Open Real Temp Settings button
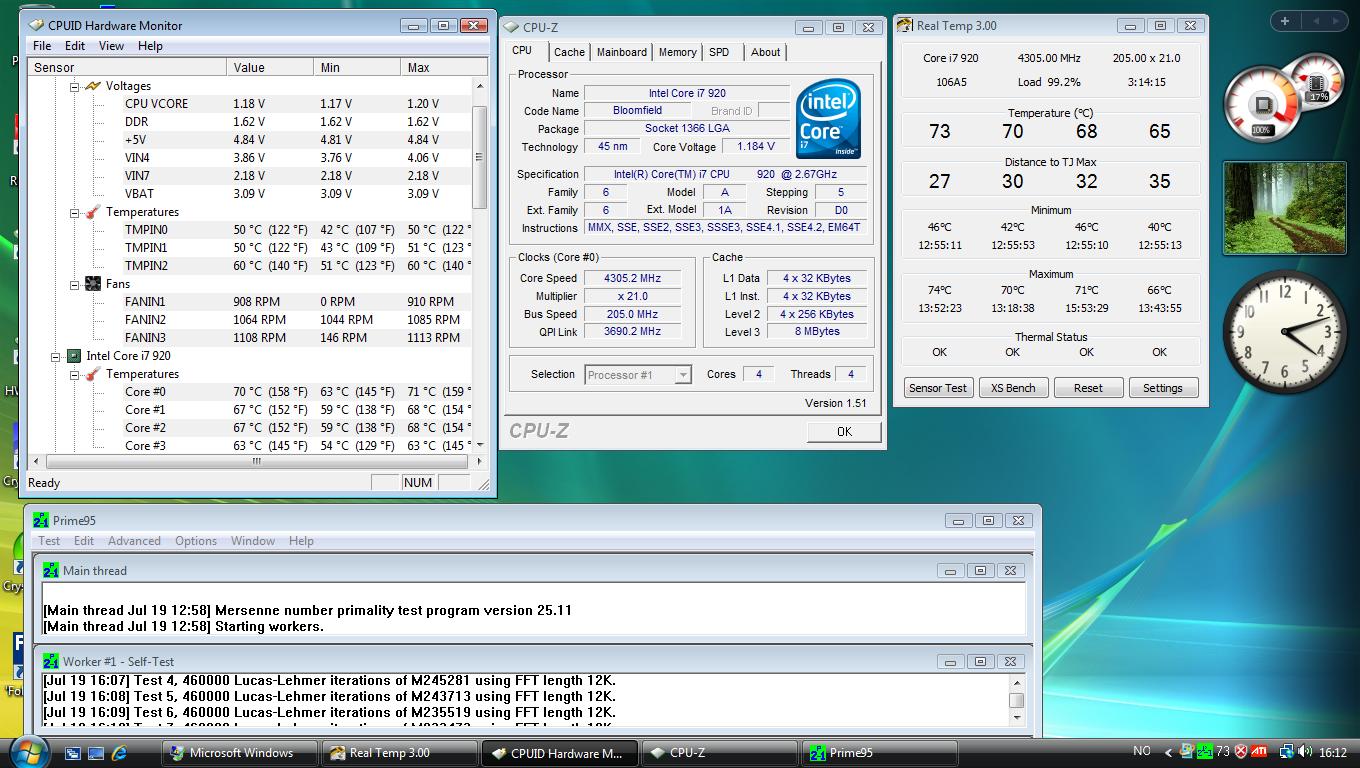1360x768 pixels. [1163, 388]
